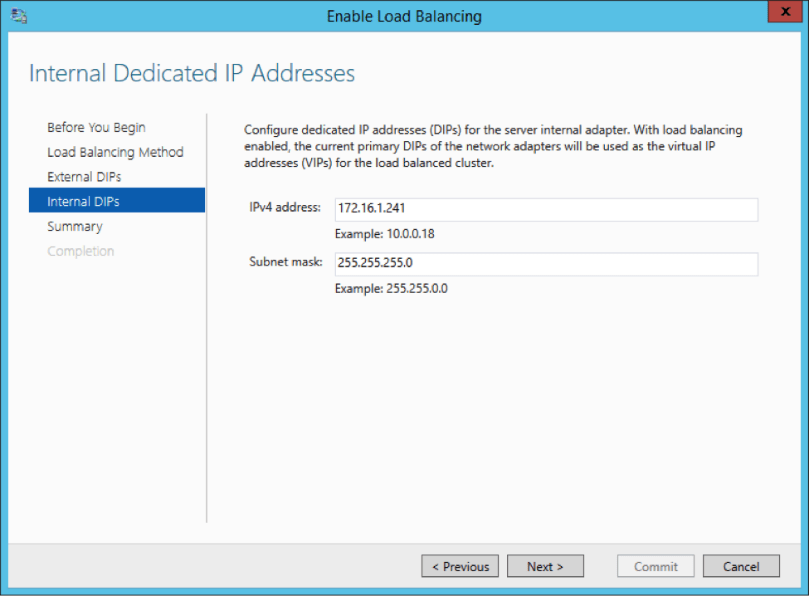Image resolution: width=809 pixels, height=596 pixels.
Task: Click the IPv4 address label
Action: tap(285, 208)
